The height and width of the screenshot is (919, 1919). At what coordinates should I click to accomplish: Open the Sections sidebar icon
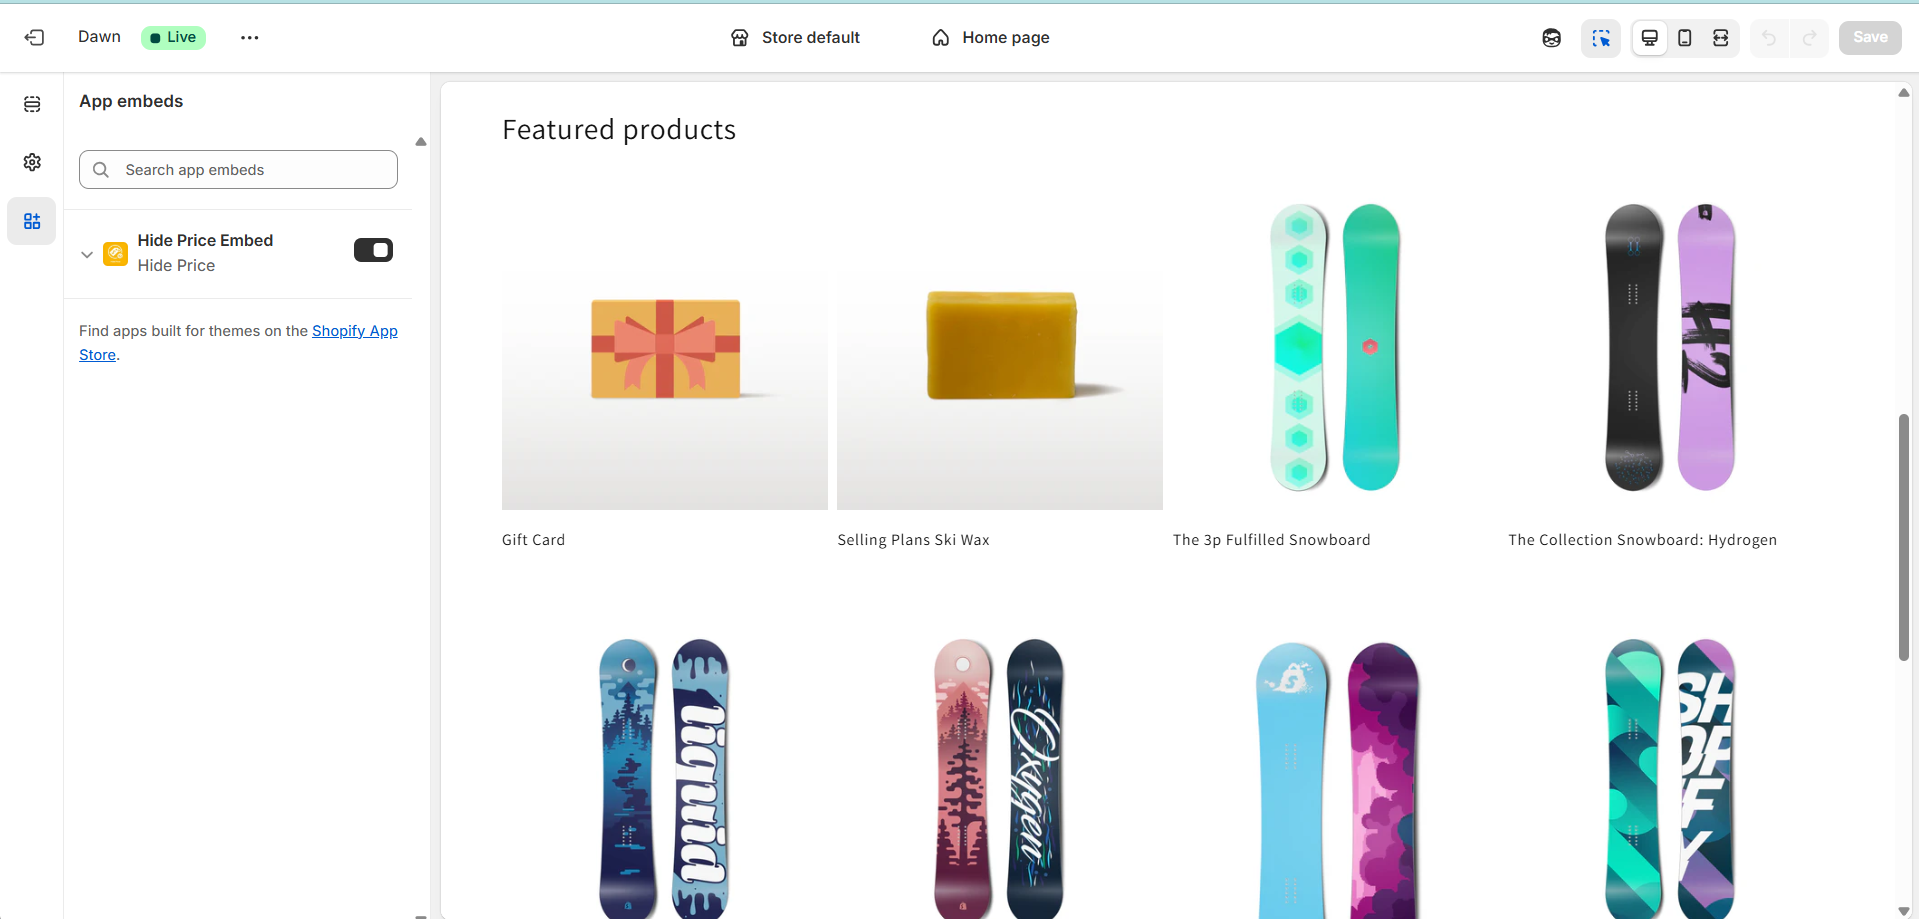[x=32, y=104]
